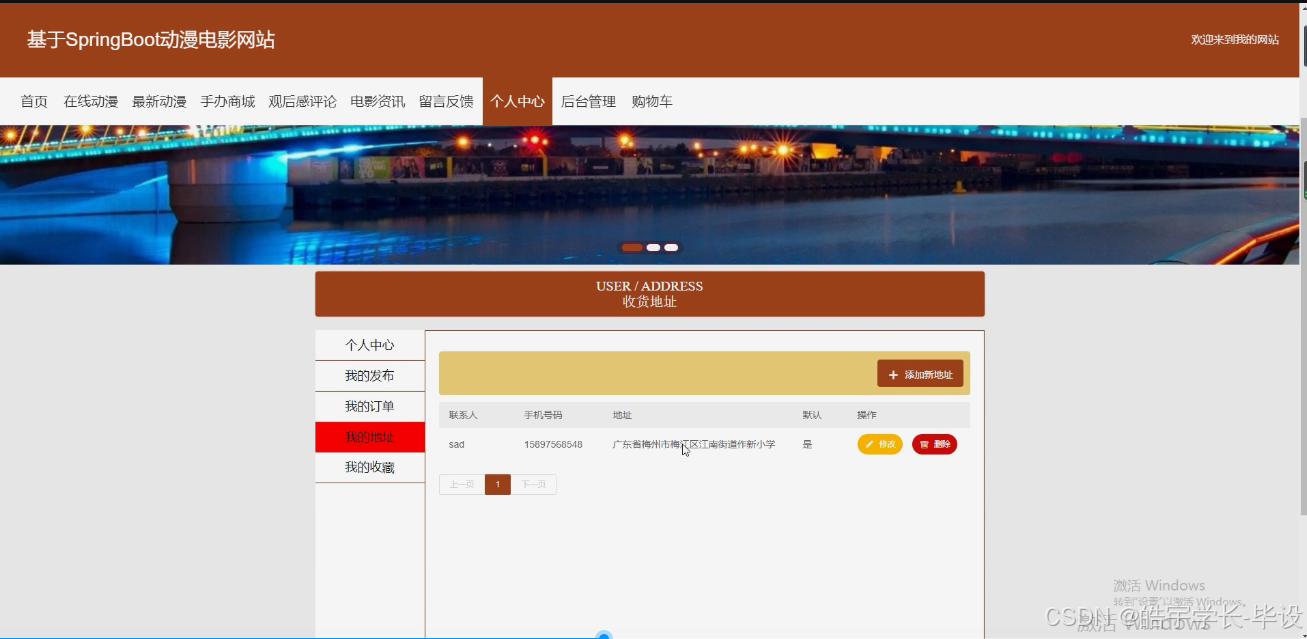Select 我的发布 in the sidebar
The width and height of the screenshot is (1307, 639).
pyautogui.click(x=370, y=375)
